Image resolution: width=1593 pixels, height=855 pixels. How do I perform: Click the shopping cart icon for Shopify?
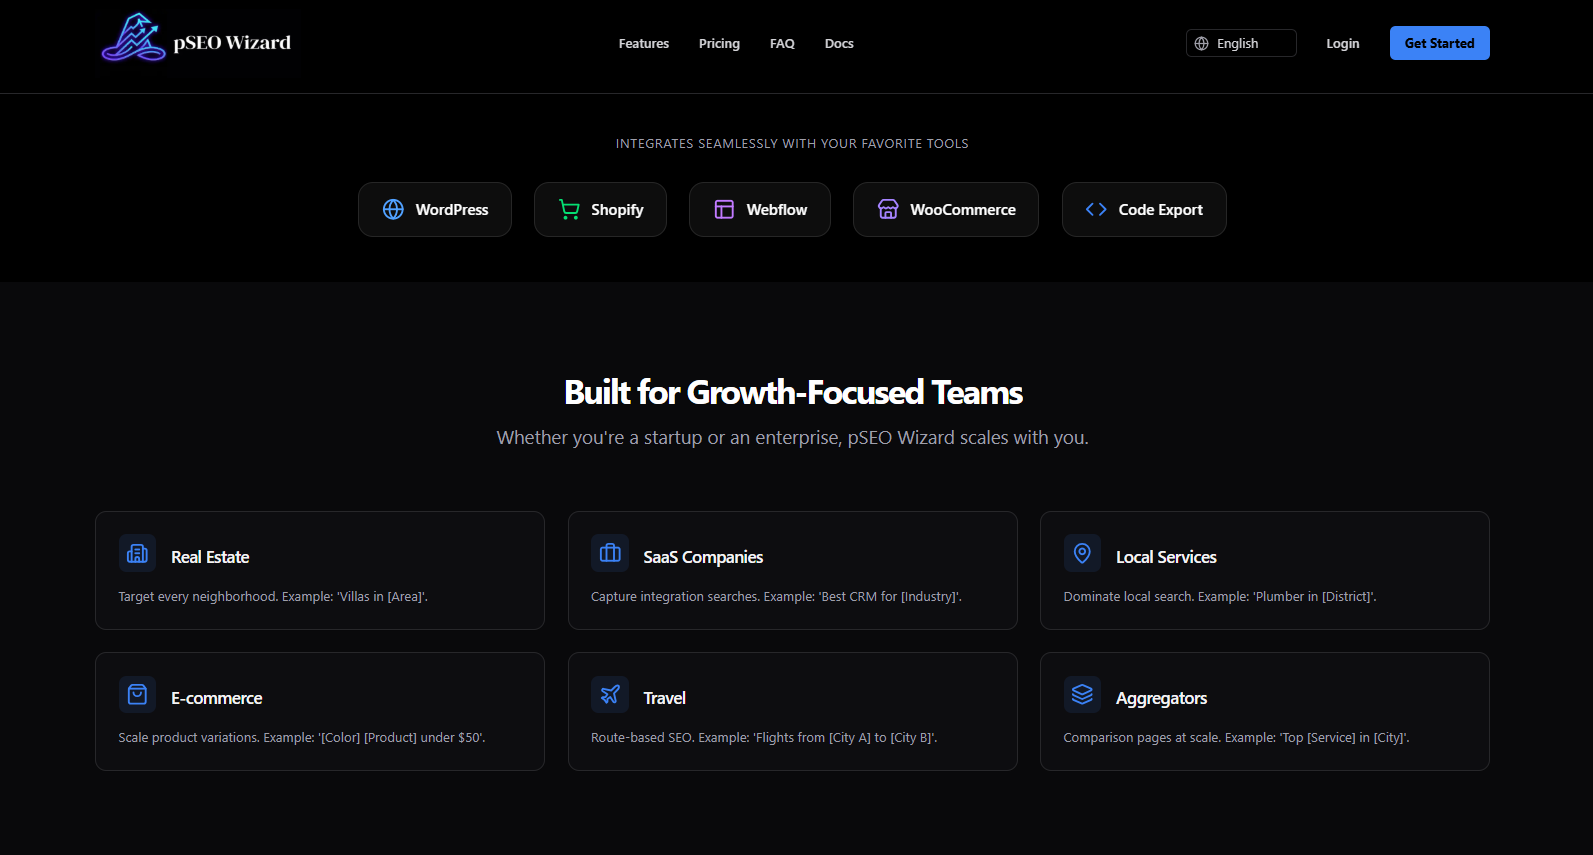coord(569,210)
